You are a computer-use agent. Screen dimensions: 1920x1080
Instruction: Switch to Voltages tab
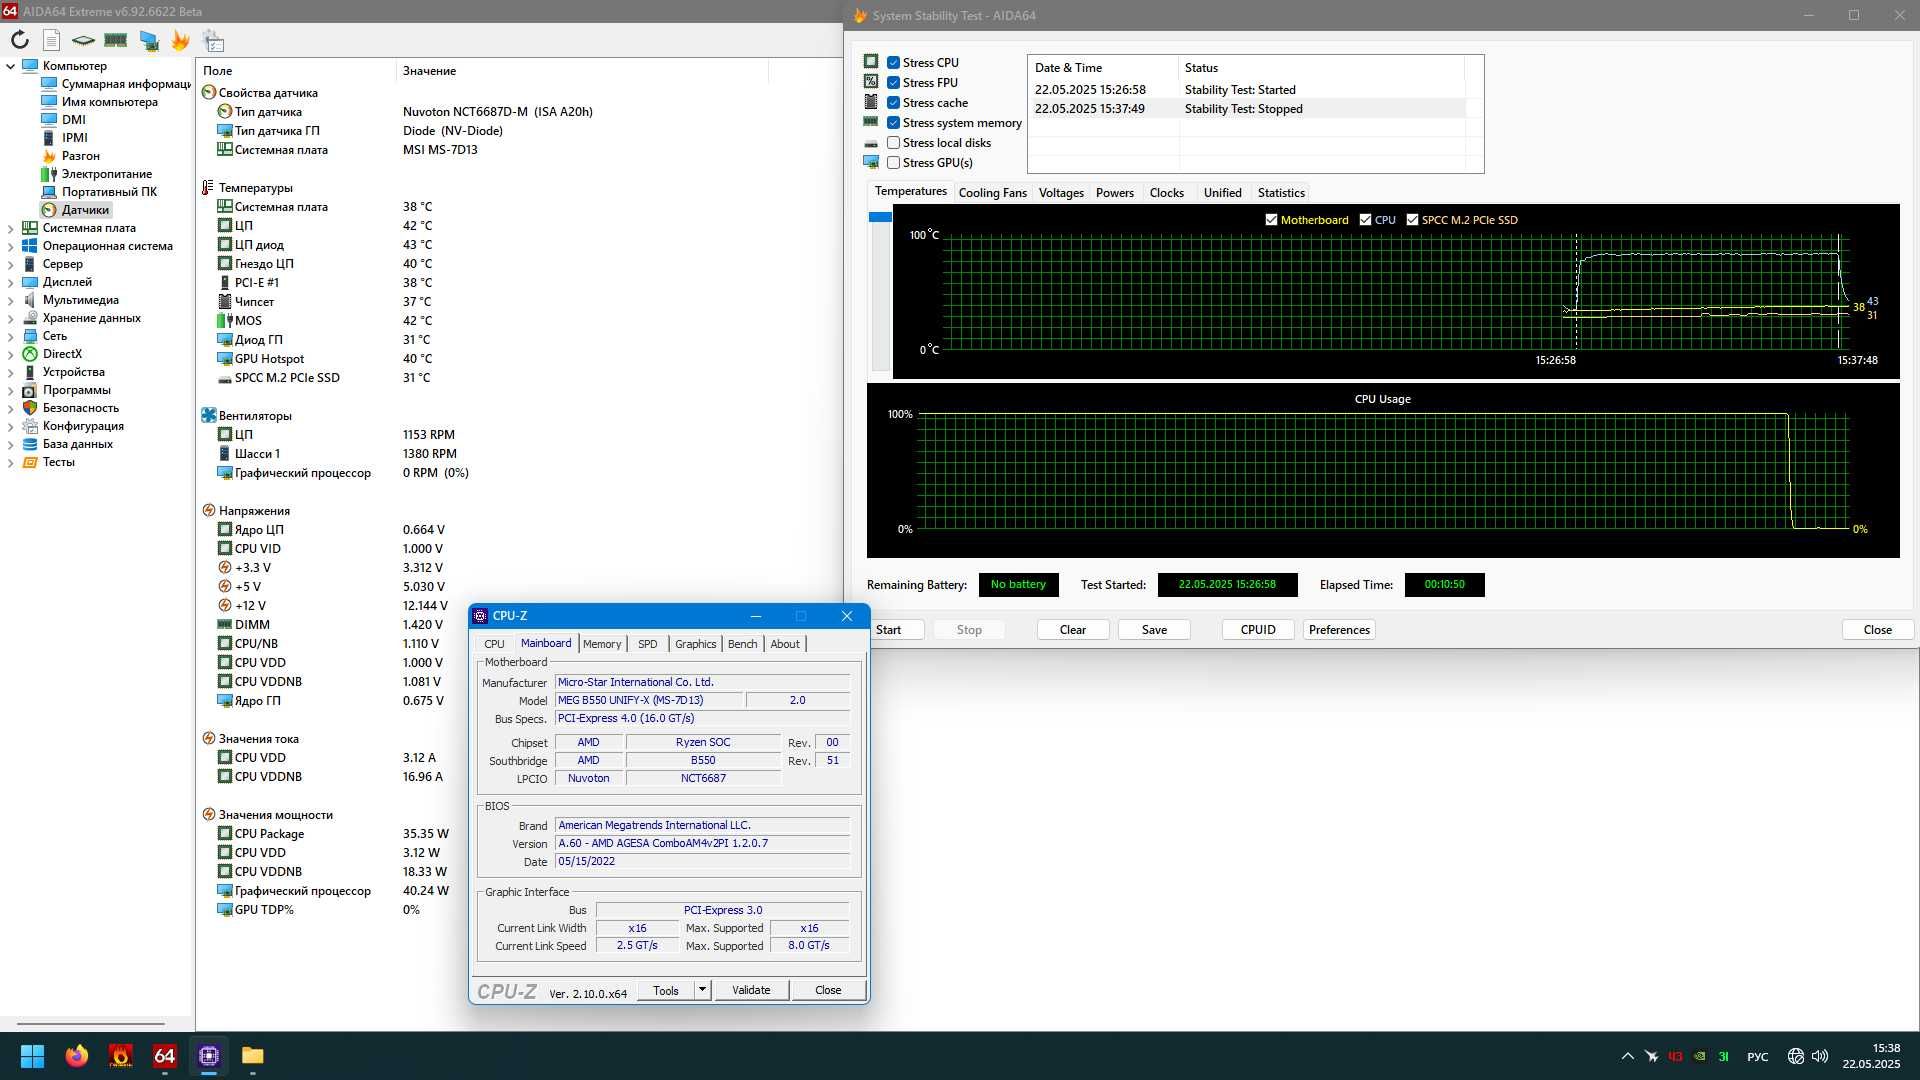(1061, 193)
